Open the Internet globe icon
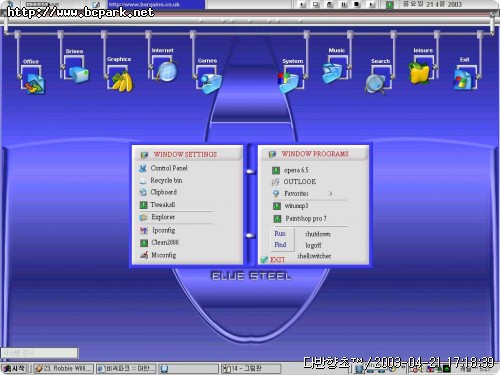Viewport: 500px width, 375px height. pos(166,71)
